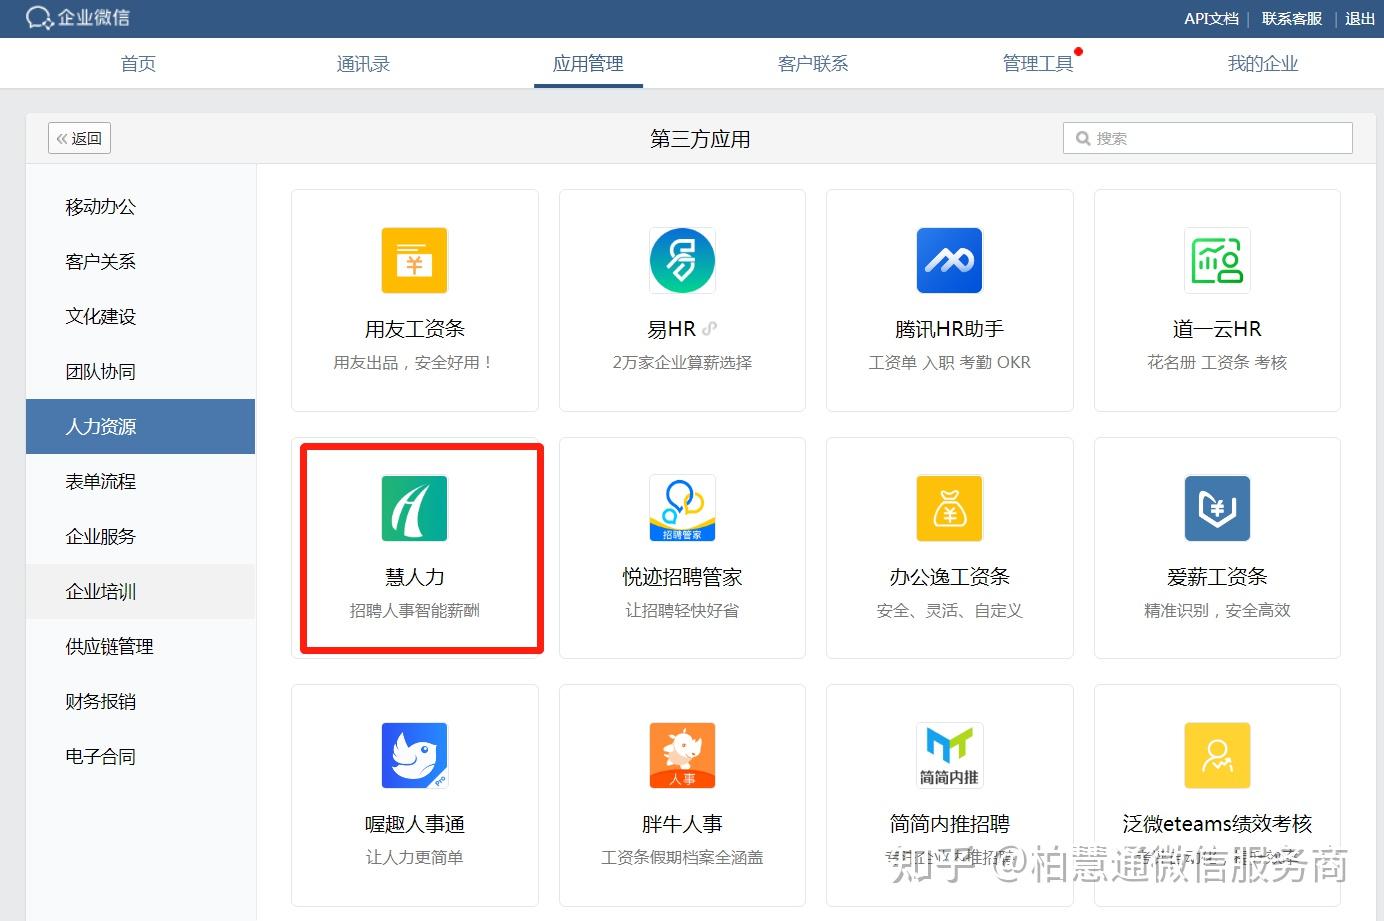Open the 办公逸工资条 app icon

pos(949,508)
